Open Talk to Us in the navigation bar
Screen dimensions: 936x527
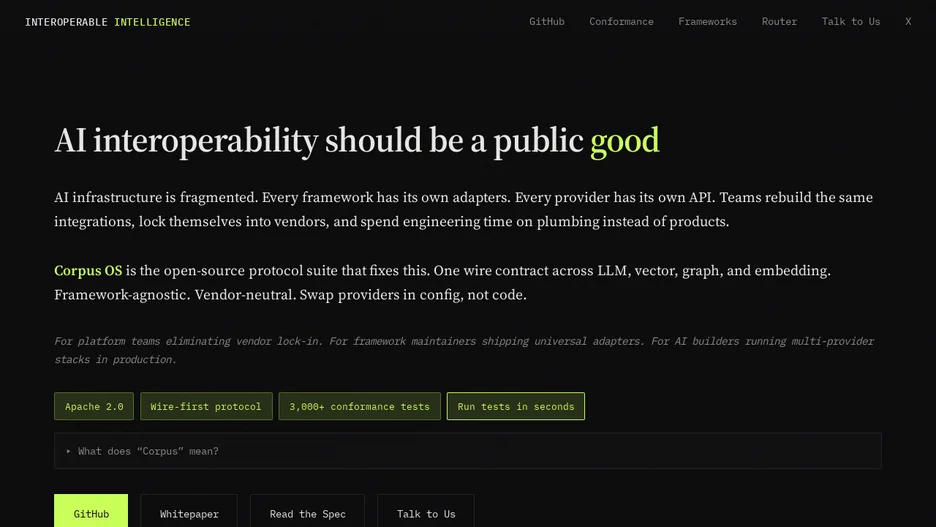851,21
